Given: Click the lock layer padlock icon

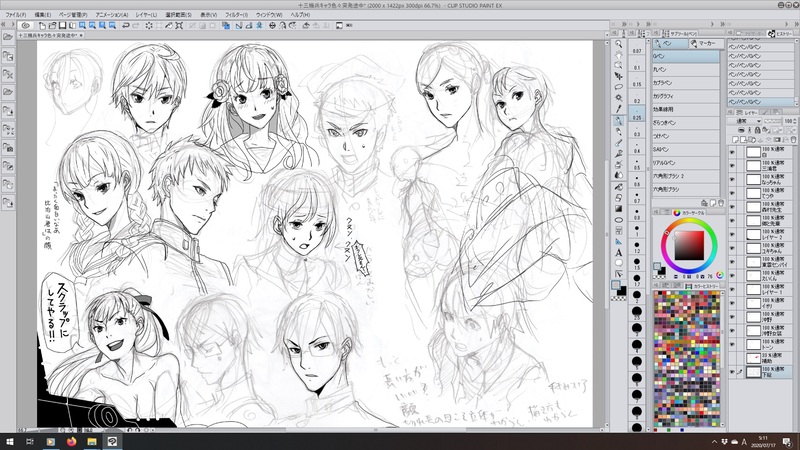Looking at the screenshot, I should click(757, 131).
